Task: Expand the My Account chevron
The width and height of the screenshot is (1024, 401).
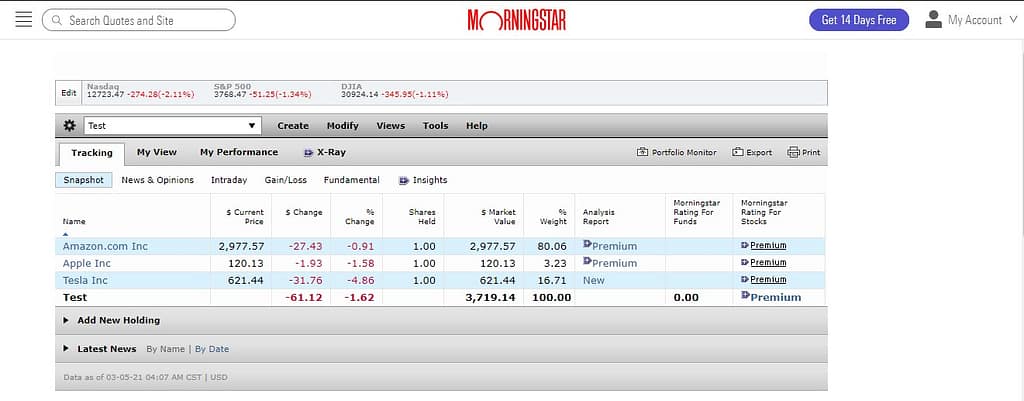Action: coord(1014,20)
